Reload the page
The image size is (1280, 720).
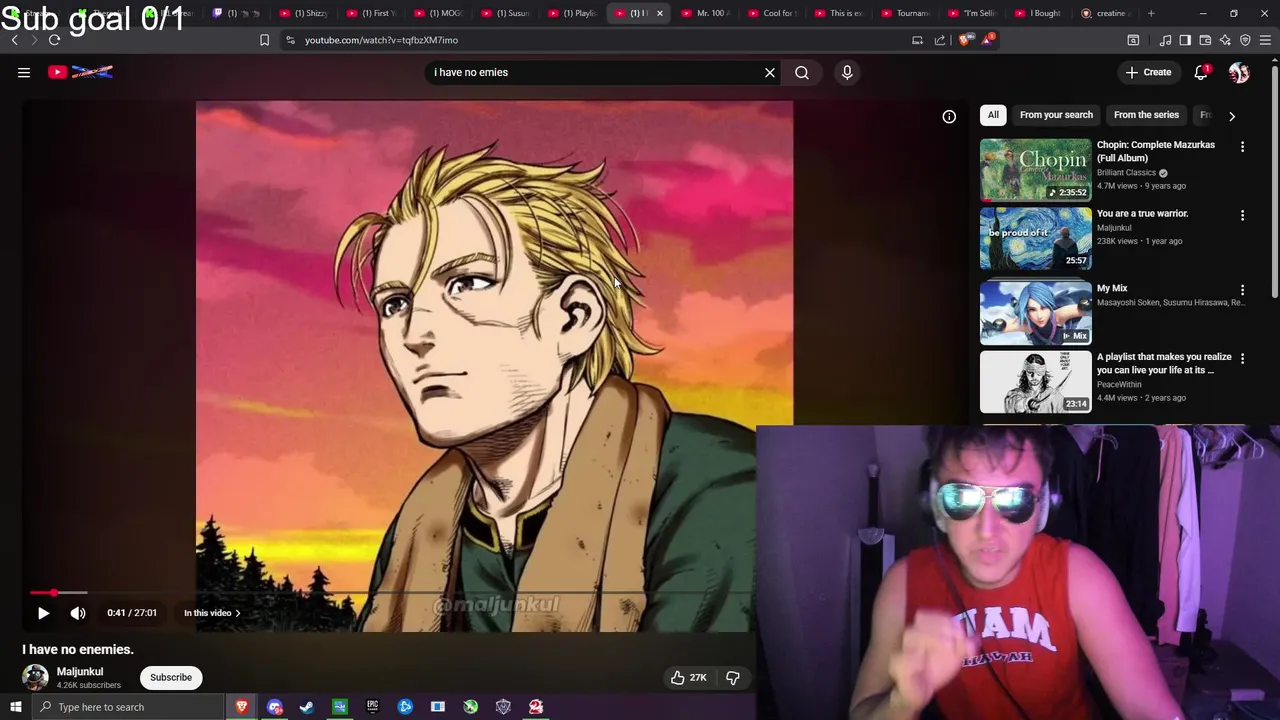(x=54, y=40)
